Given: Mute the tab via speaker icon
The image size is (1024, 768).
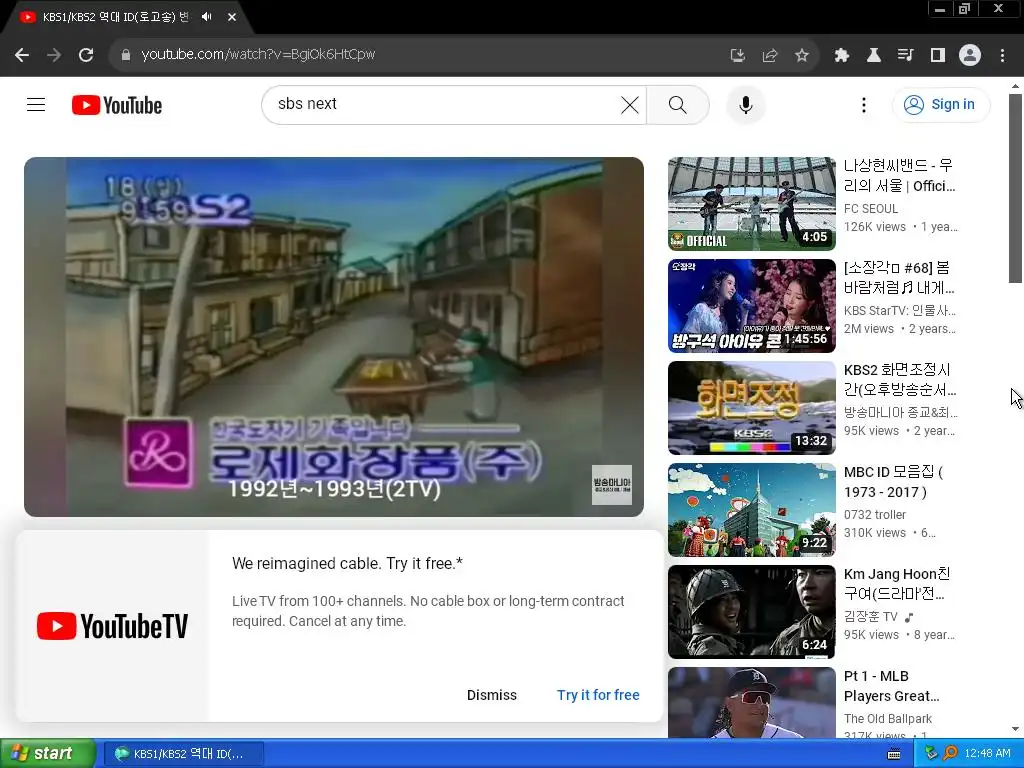Looking at the screenshot, I should pos(206,17).
